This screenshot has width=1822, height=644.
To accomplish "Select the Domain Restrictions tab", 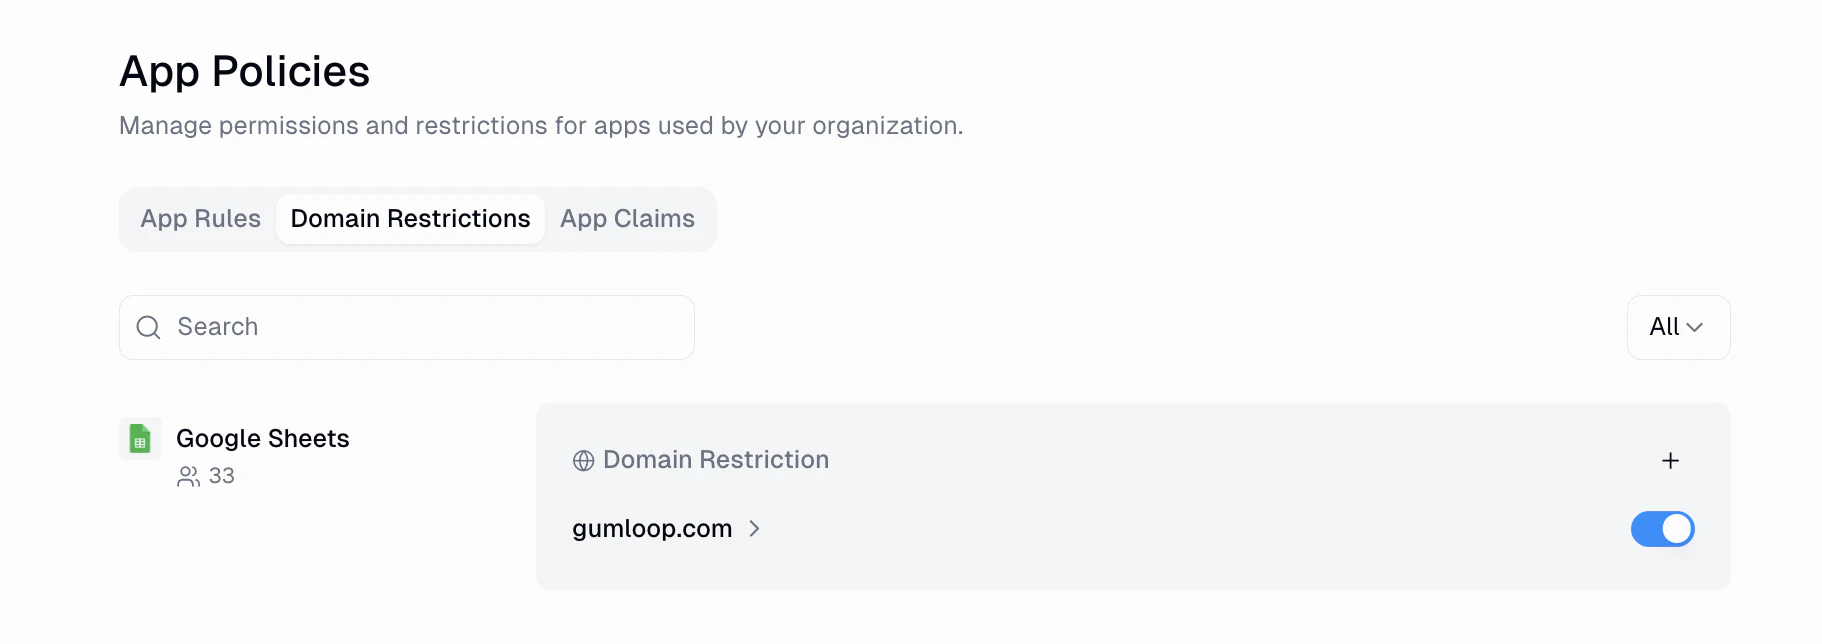I will [x=410, y=218].
